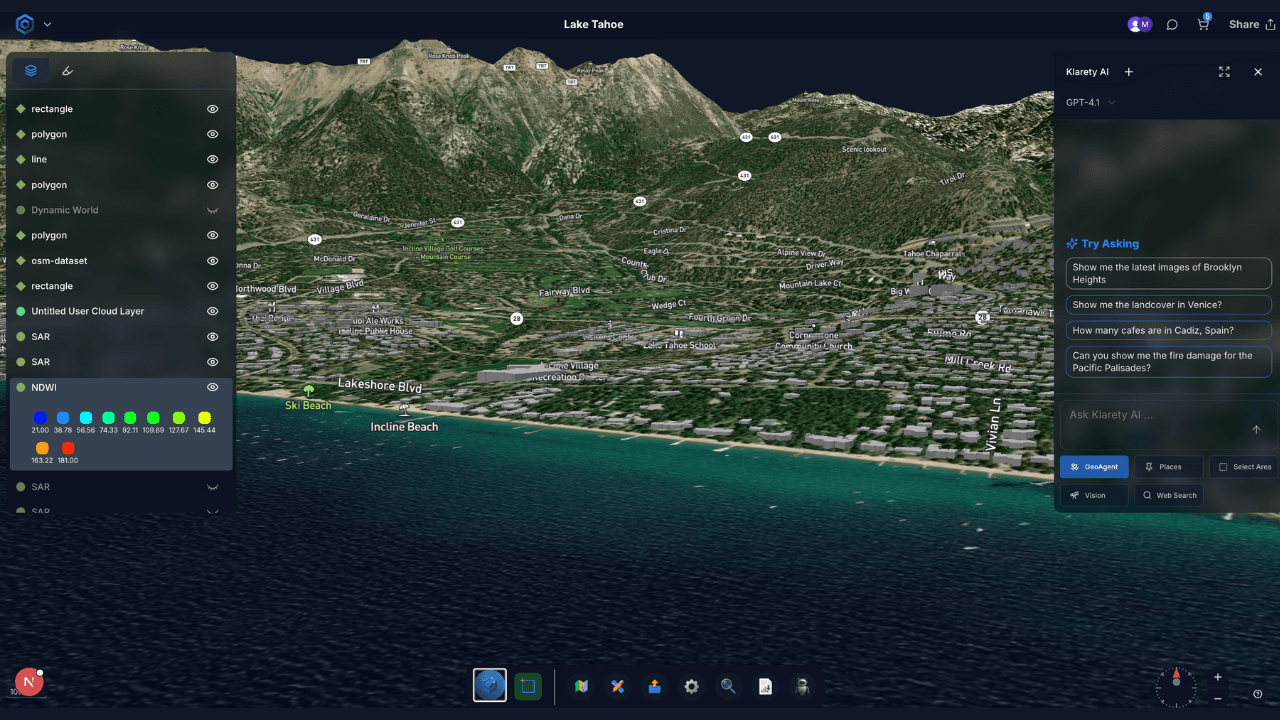Click the GeoAgent button
The width and height of the screenshot is (1280, 720).
(x=1094, y=467)
